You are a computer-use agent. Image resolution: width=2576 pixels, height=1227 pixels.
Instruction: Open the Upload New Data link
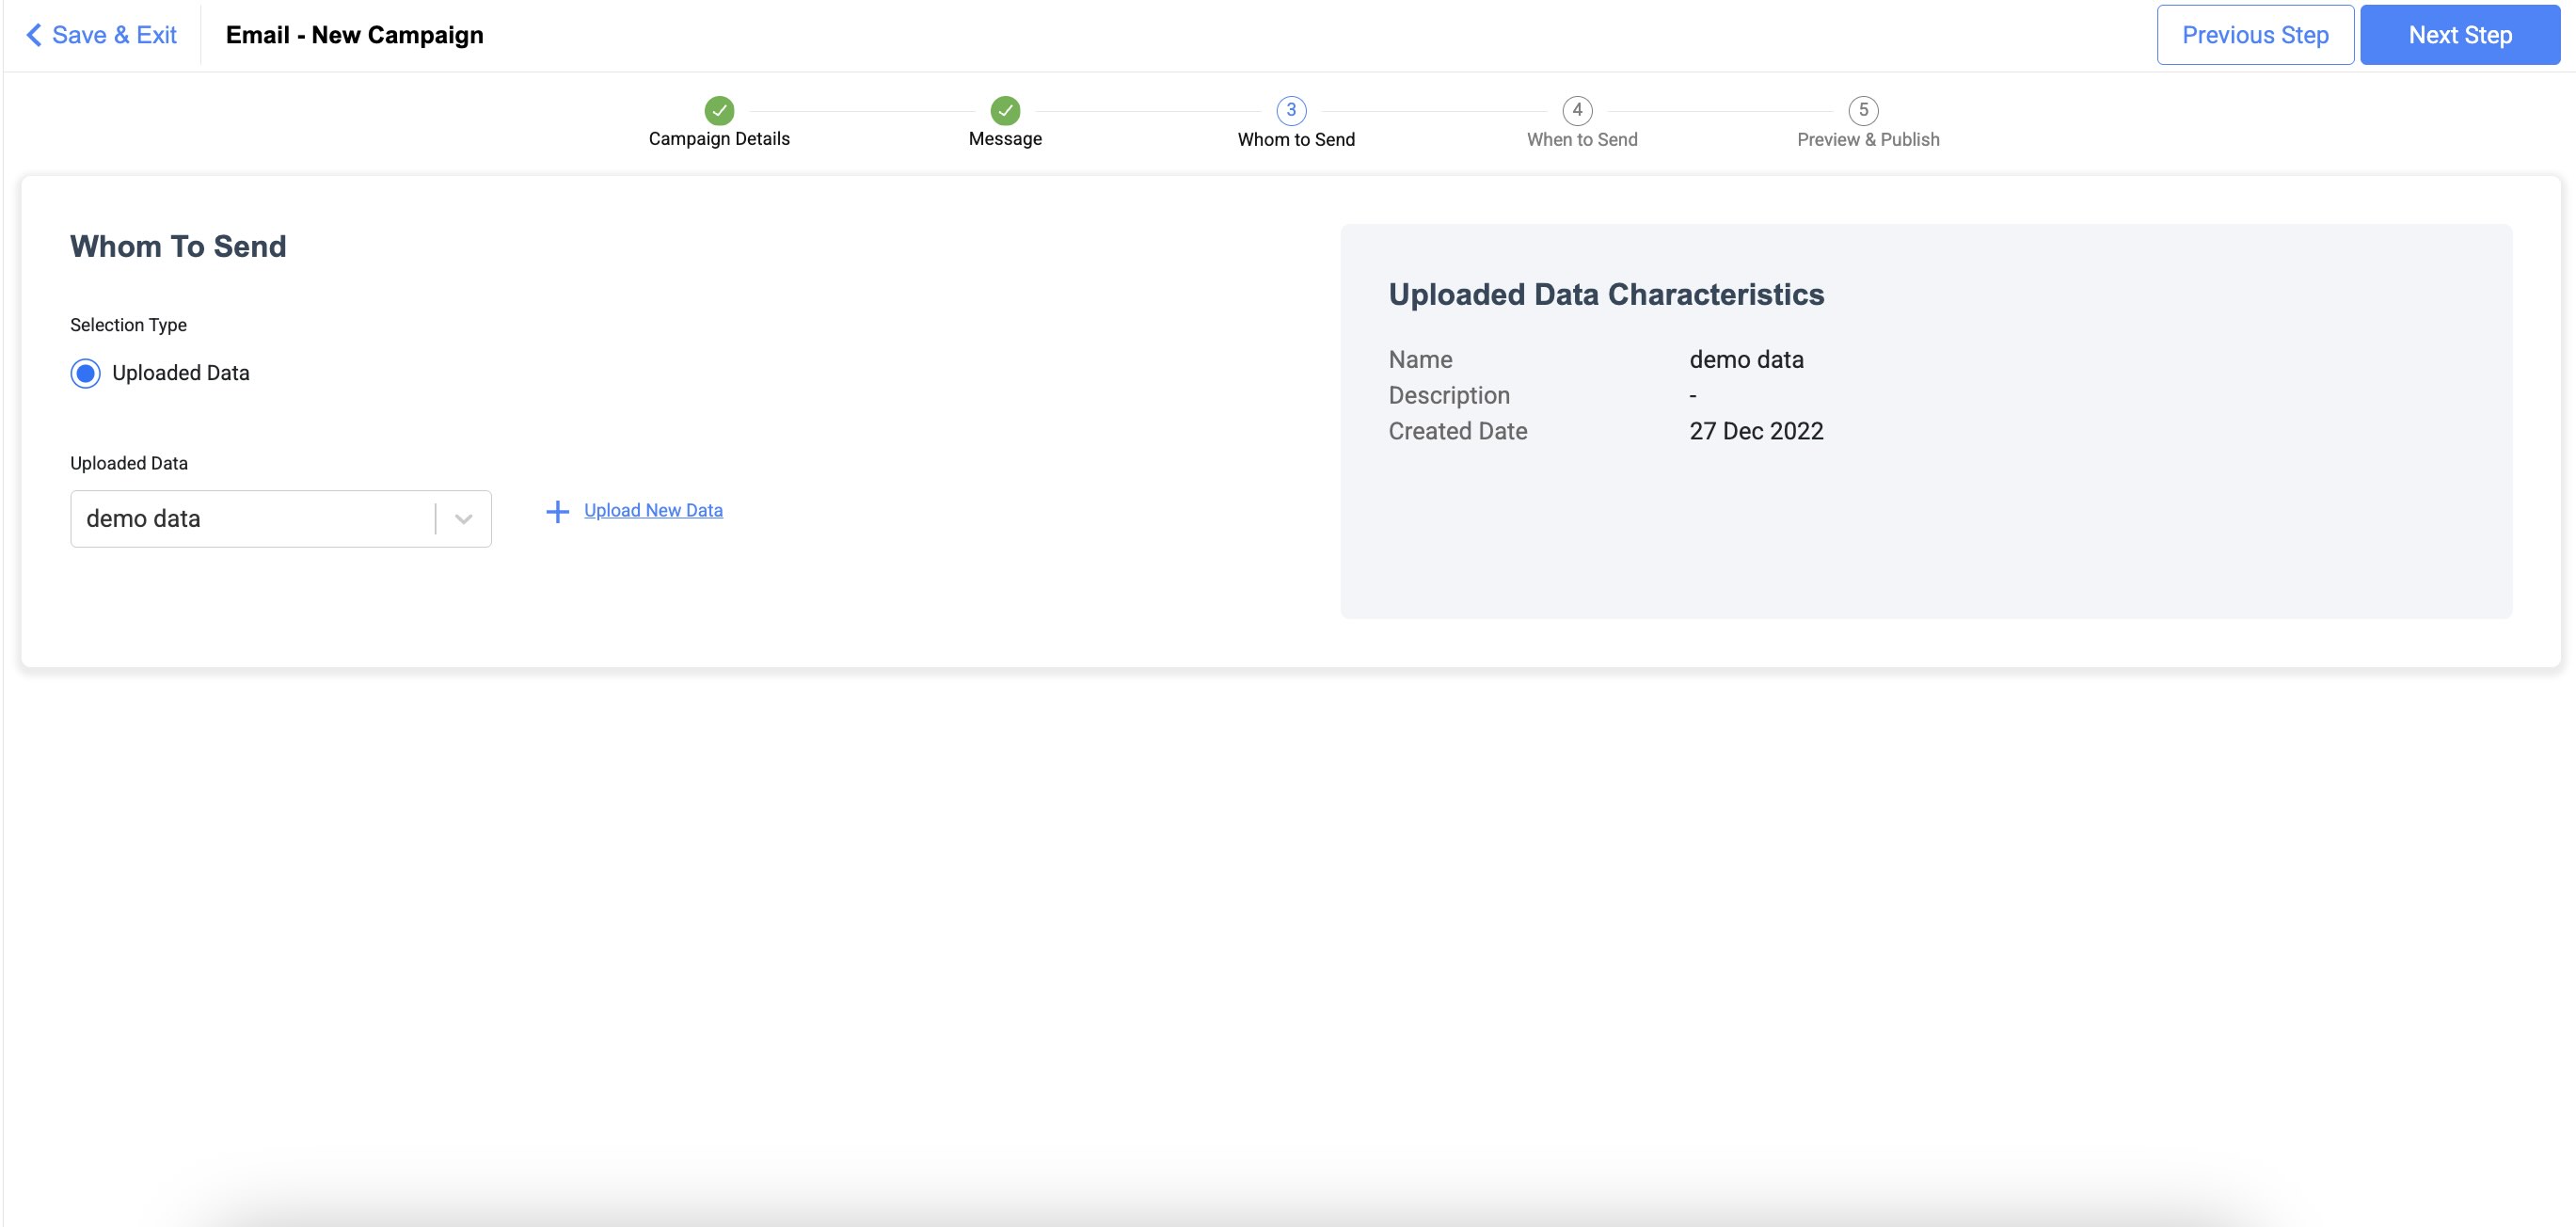coord(653,510)
